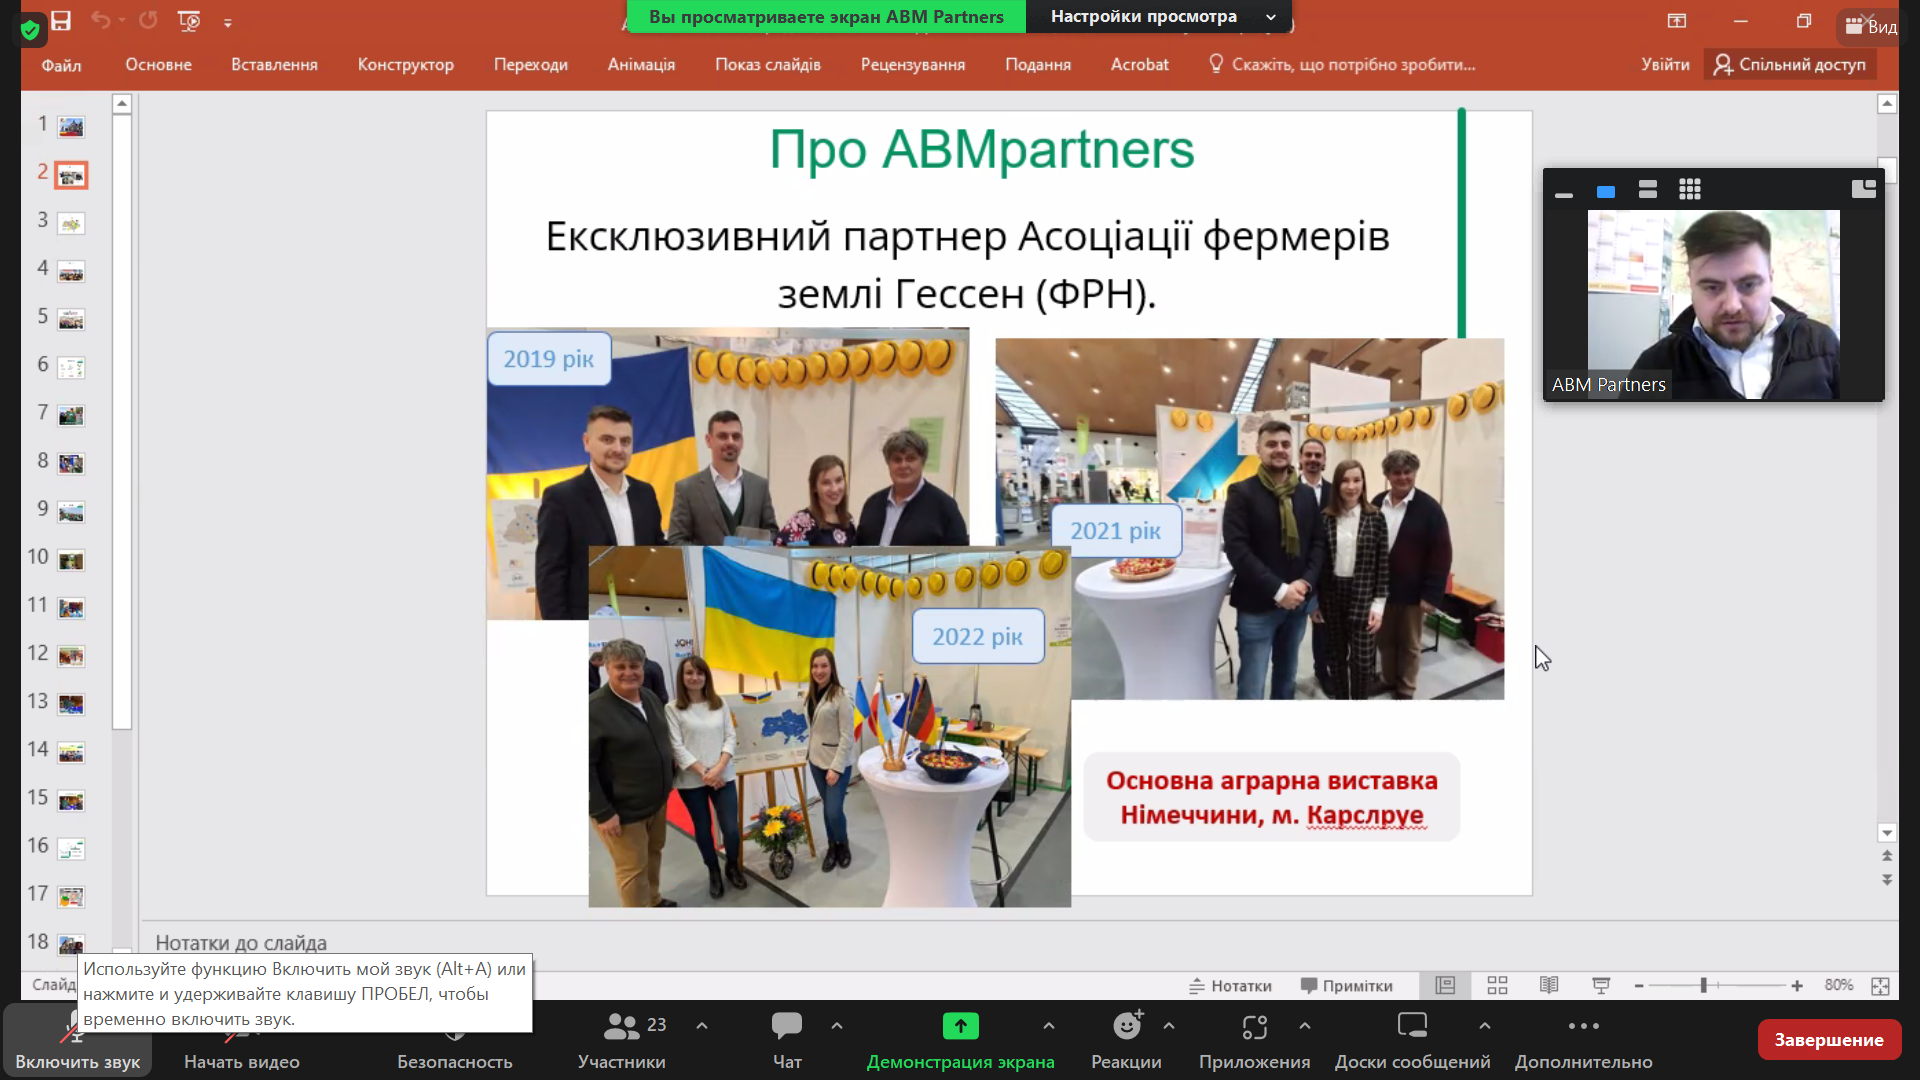Toggle the Нотатки notes pane button

1231,986
